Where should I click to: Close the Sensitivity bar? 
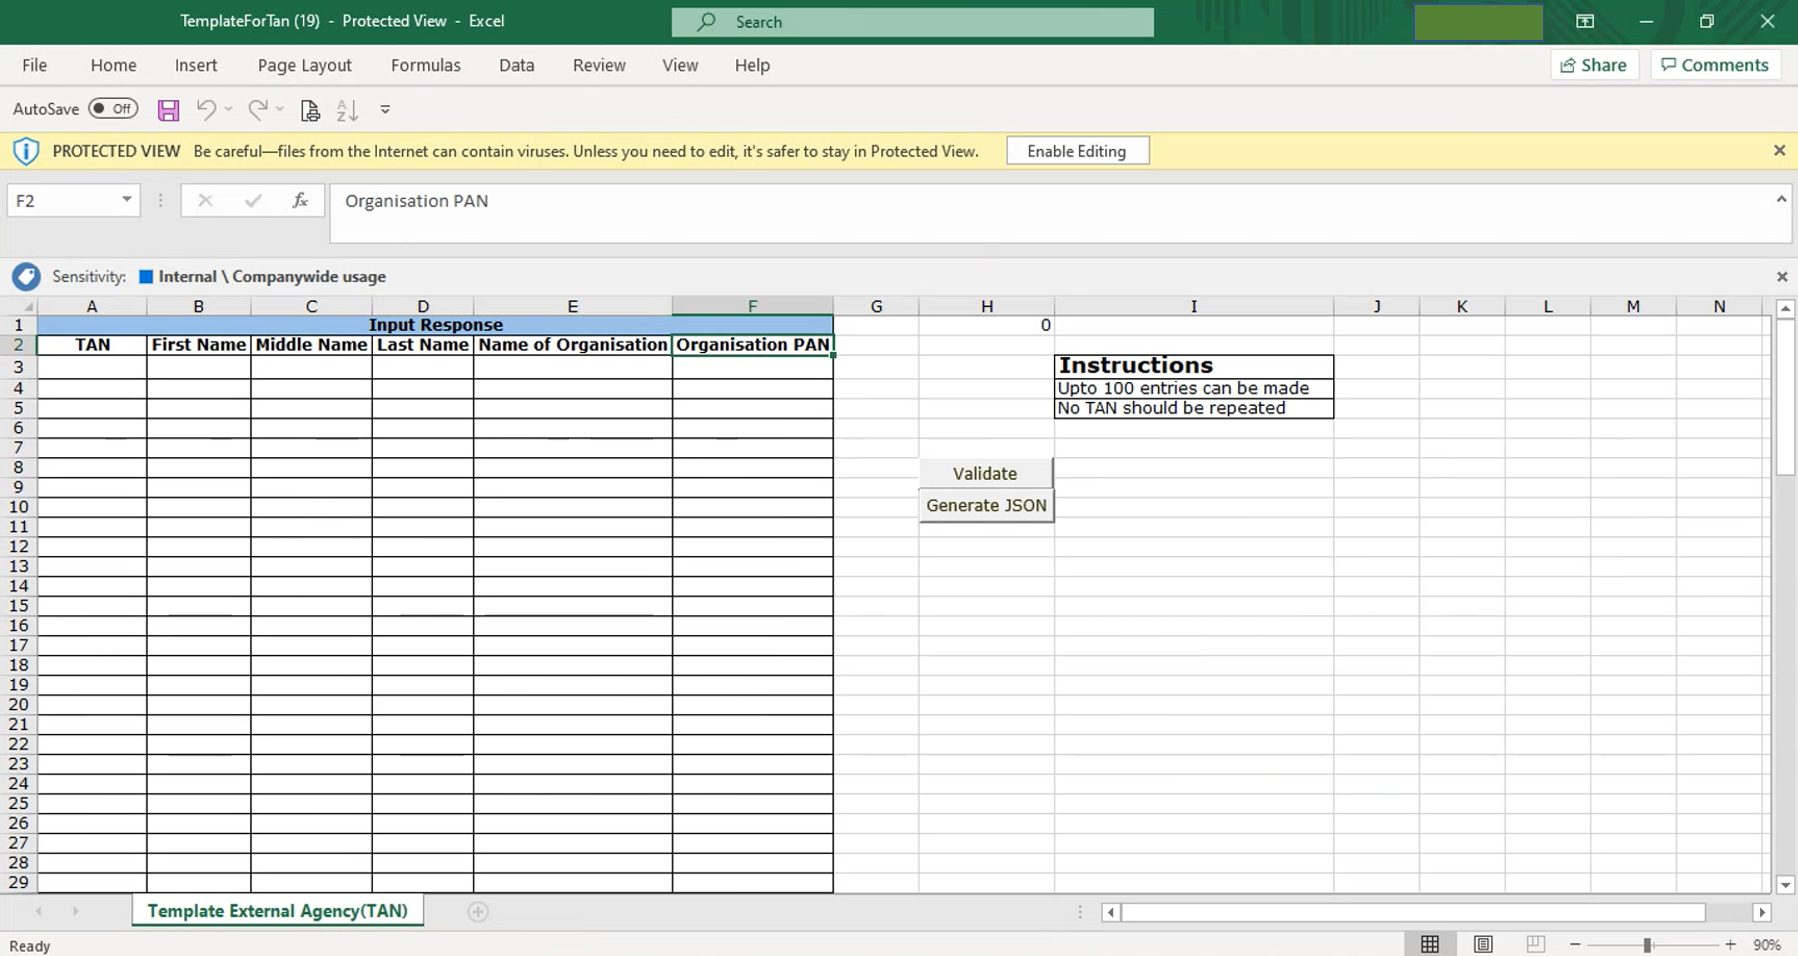click(1781, 277)
